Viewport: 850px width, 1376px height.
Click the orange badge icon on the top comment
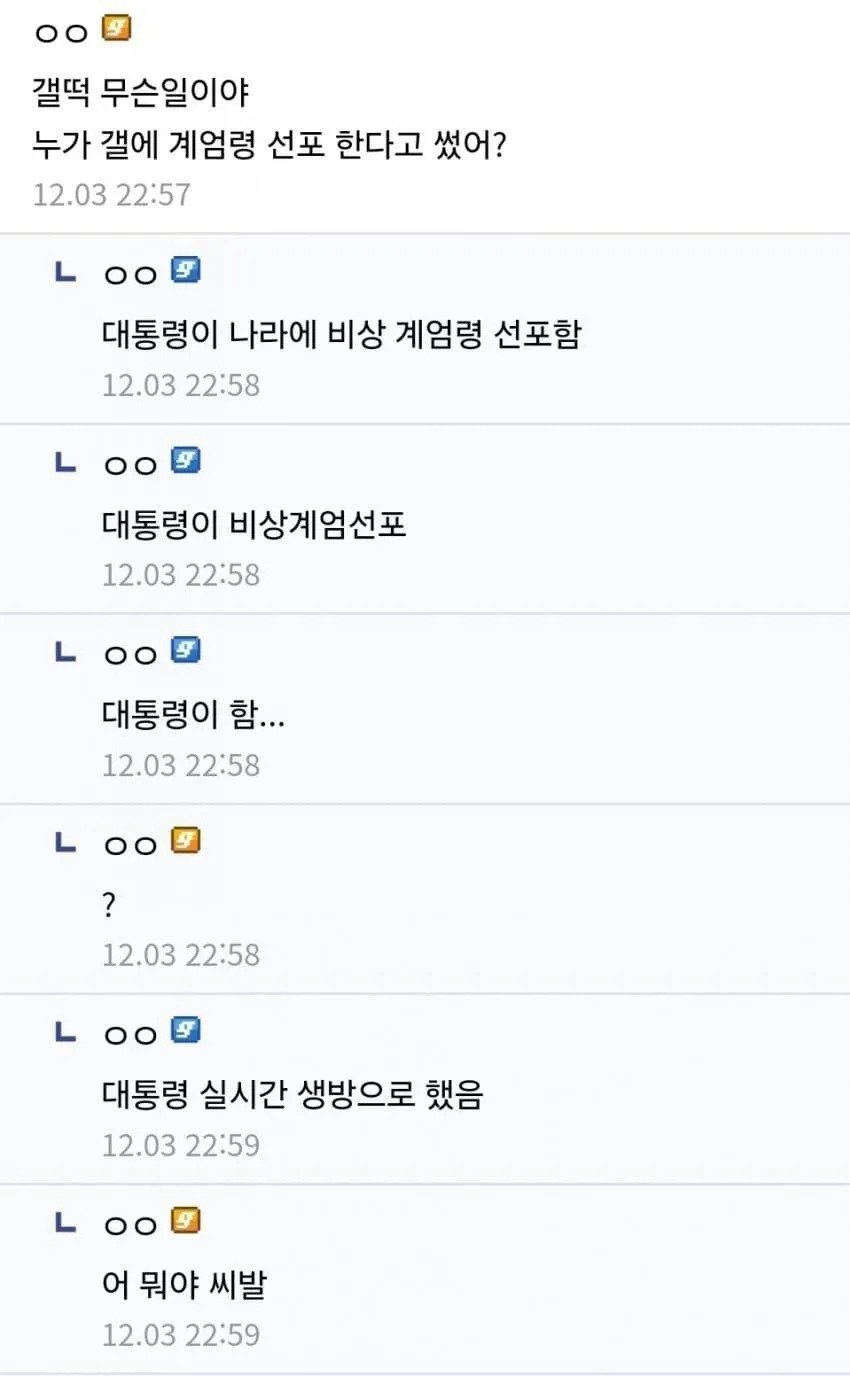[x=117, y=31]
